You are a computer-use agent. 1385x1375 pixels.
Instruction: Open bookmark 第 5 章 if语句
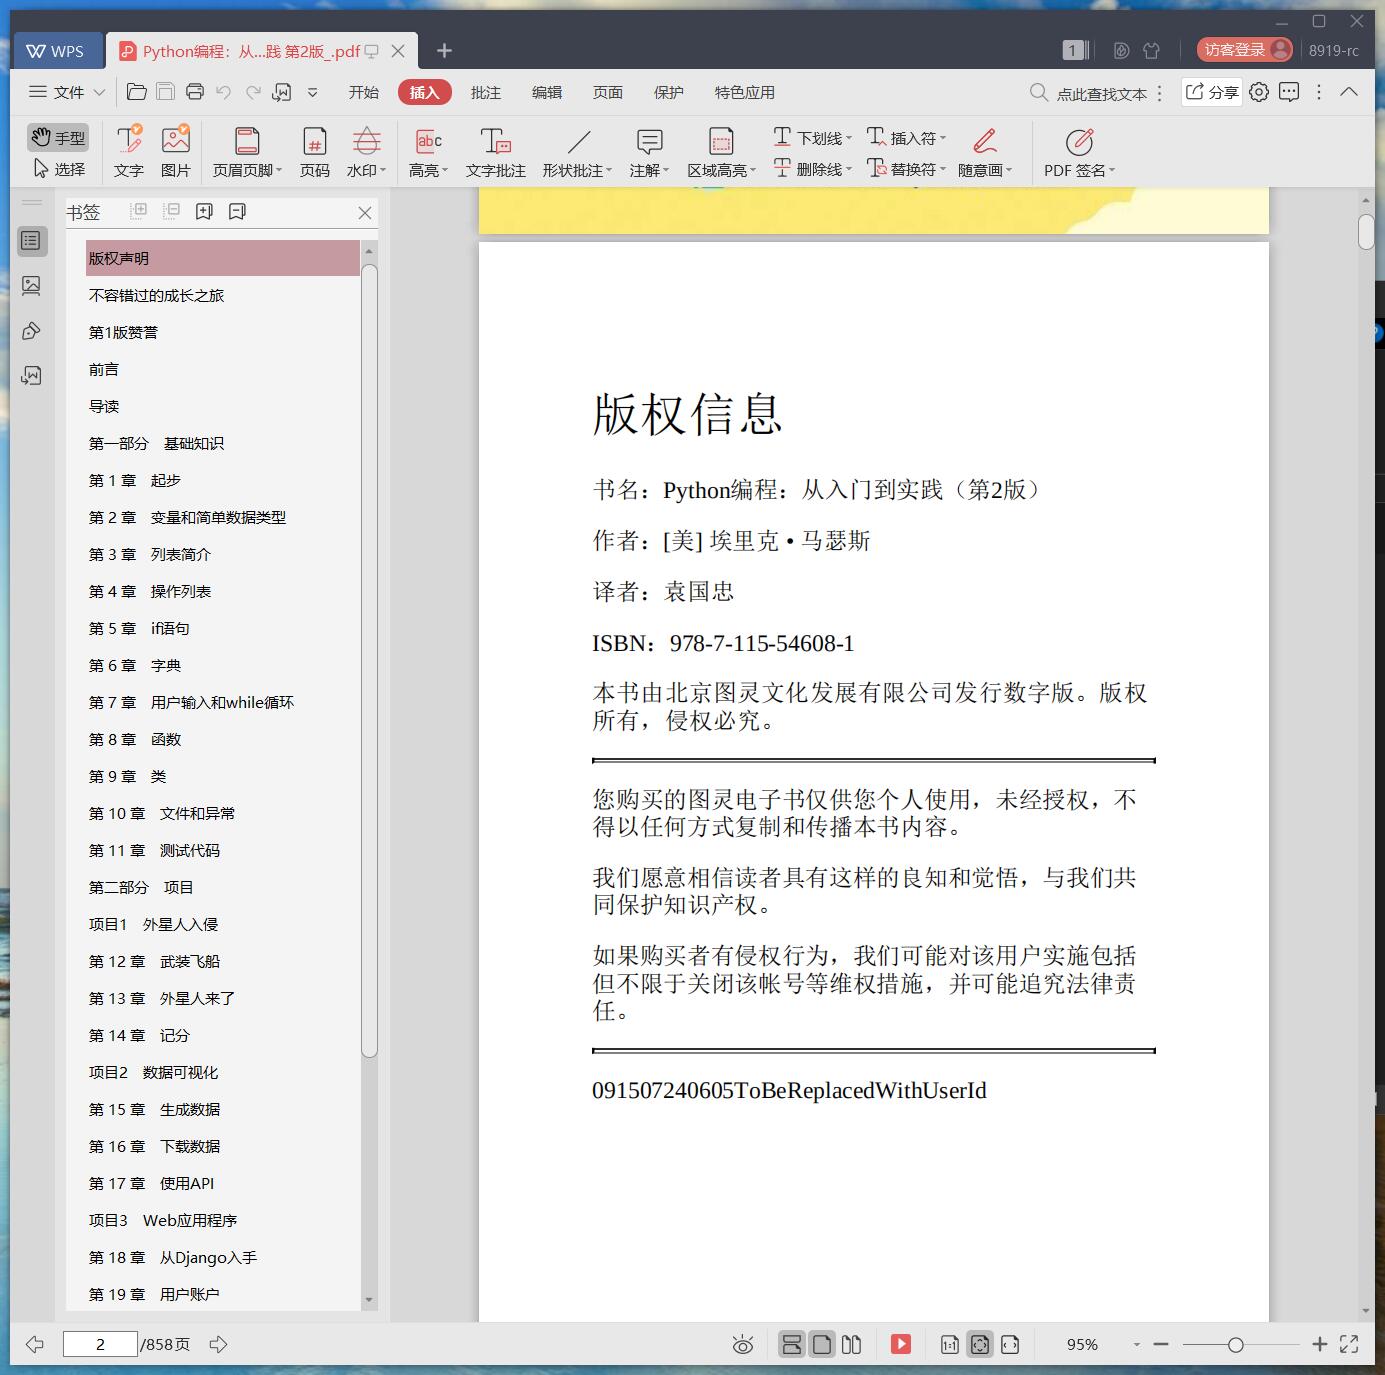pos(139,628)
